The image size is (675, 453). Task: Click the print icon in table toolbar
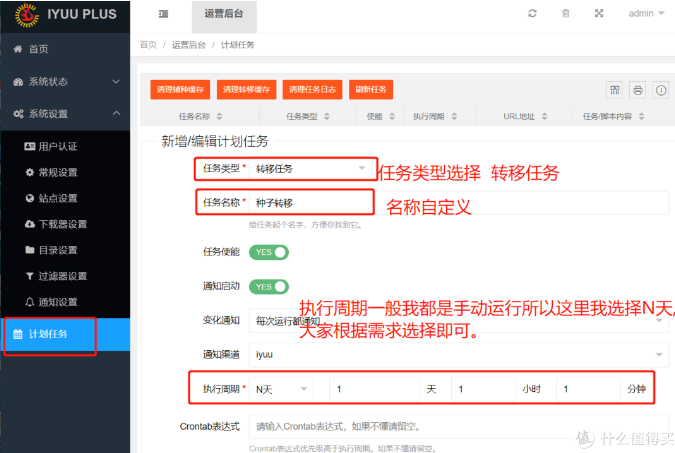pyautogui.click(x=638, y=90)
